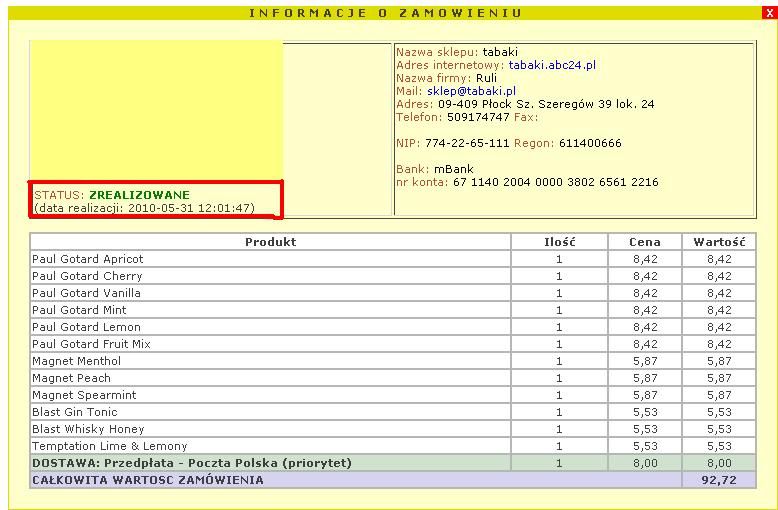Screen dimensions: 778x510
Task: Select the Paul Gotard Cherry row
Action: point(393,276)
